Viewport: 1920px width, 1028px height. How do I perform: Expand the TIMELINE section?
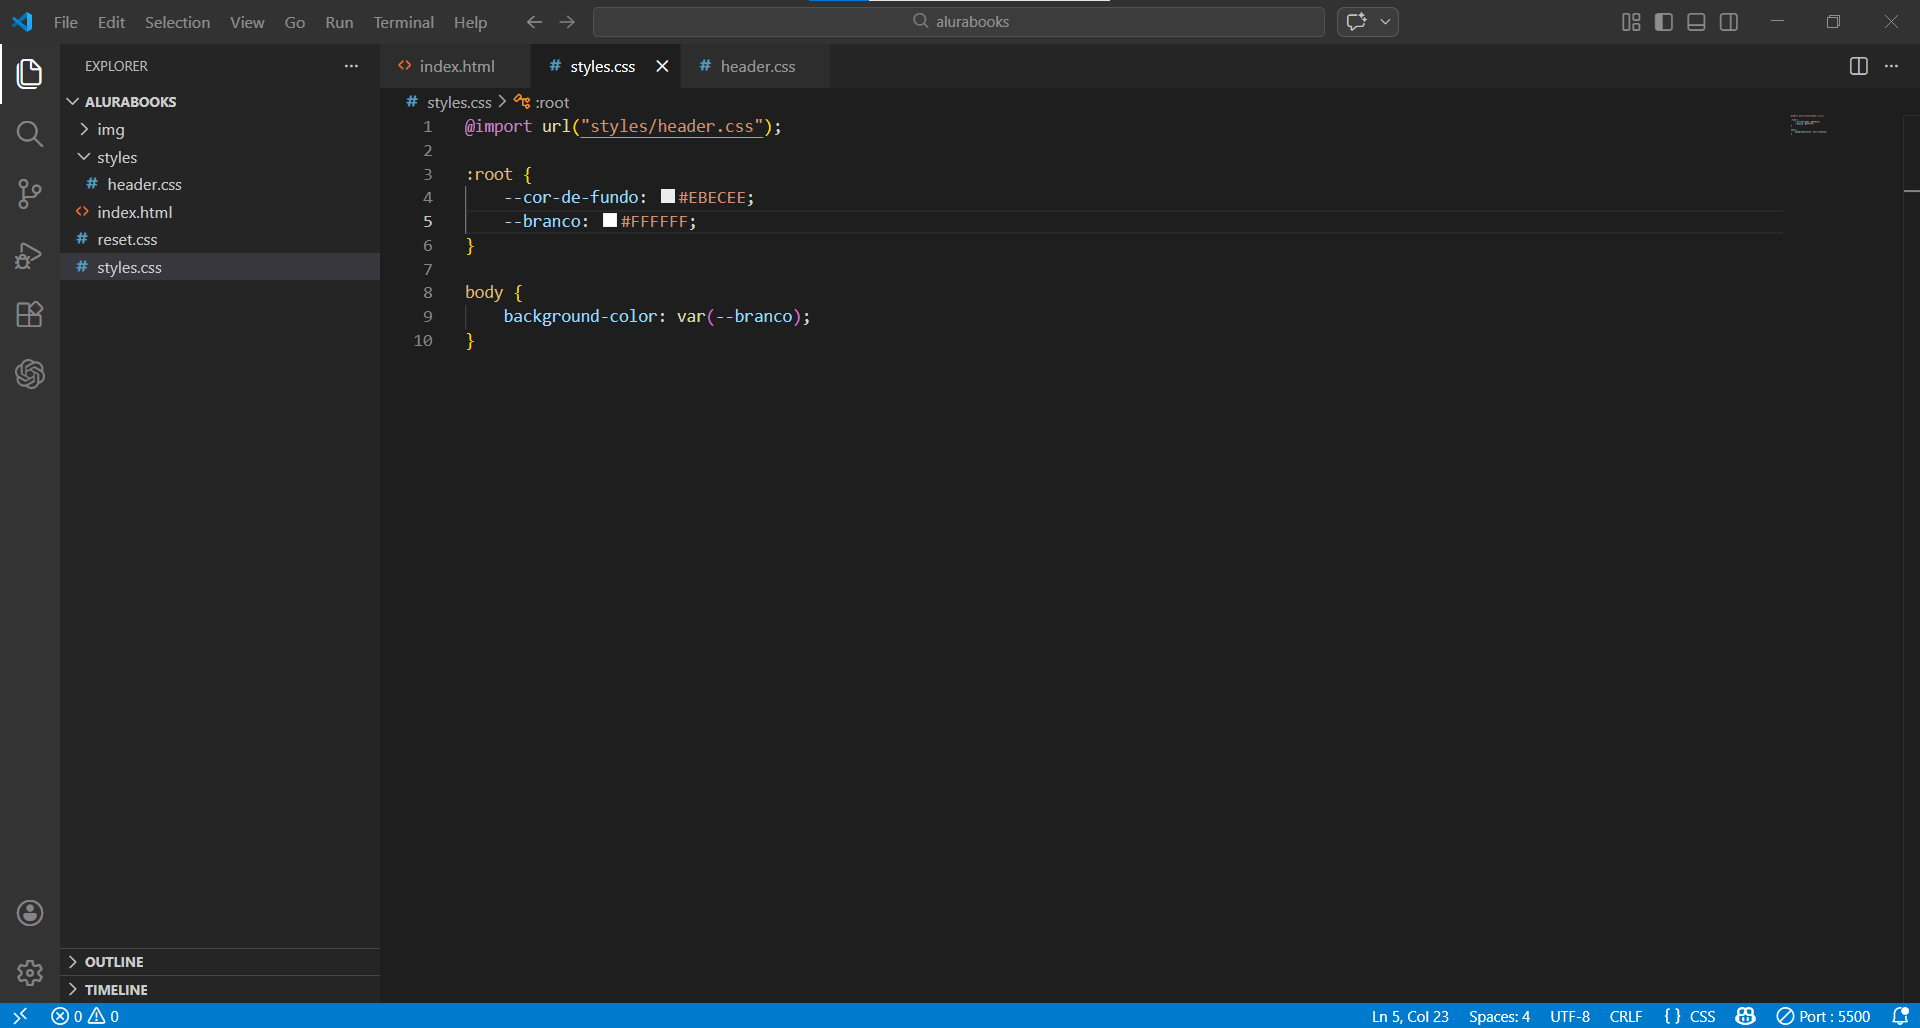[x=116, y=990]
